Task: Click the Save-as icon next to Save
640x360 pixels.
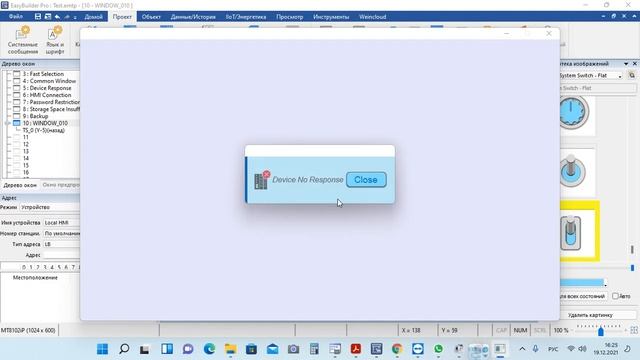Action: (x=48, y=17)
